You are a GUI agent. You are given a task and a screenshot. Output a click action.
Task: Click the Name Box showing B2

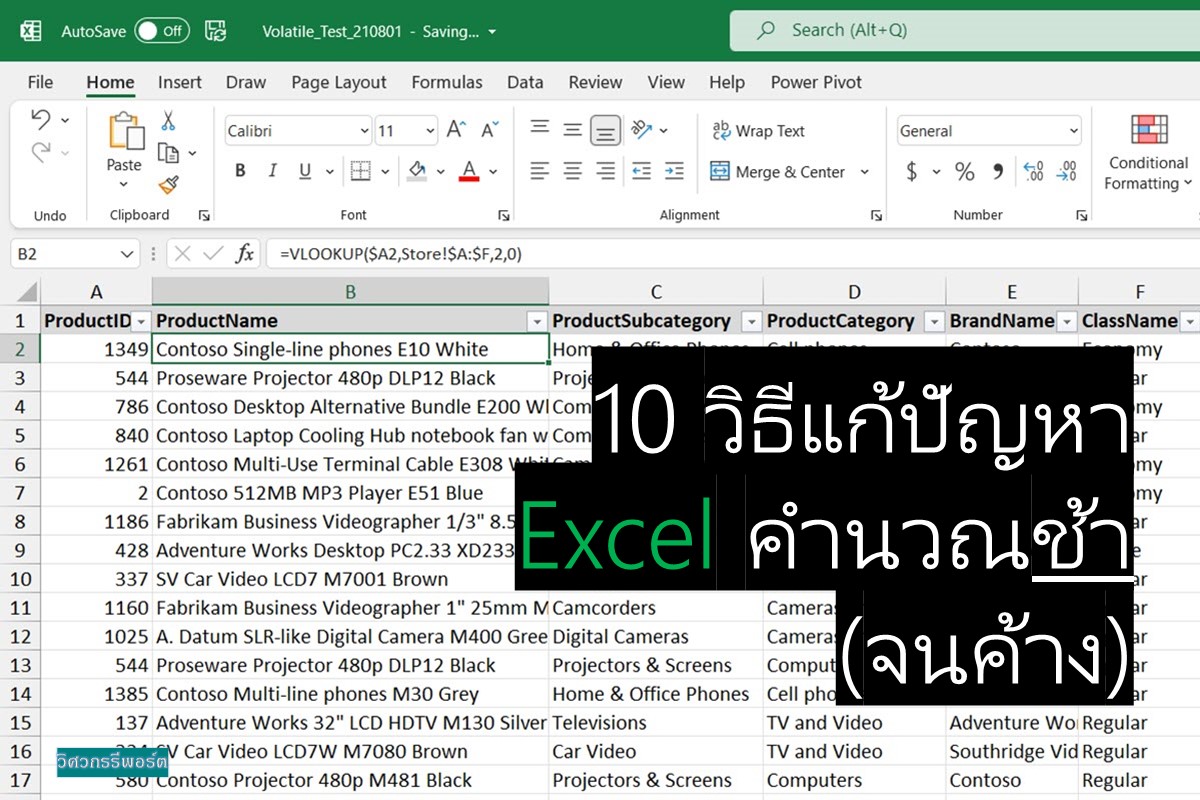[73, 254]
